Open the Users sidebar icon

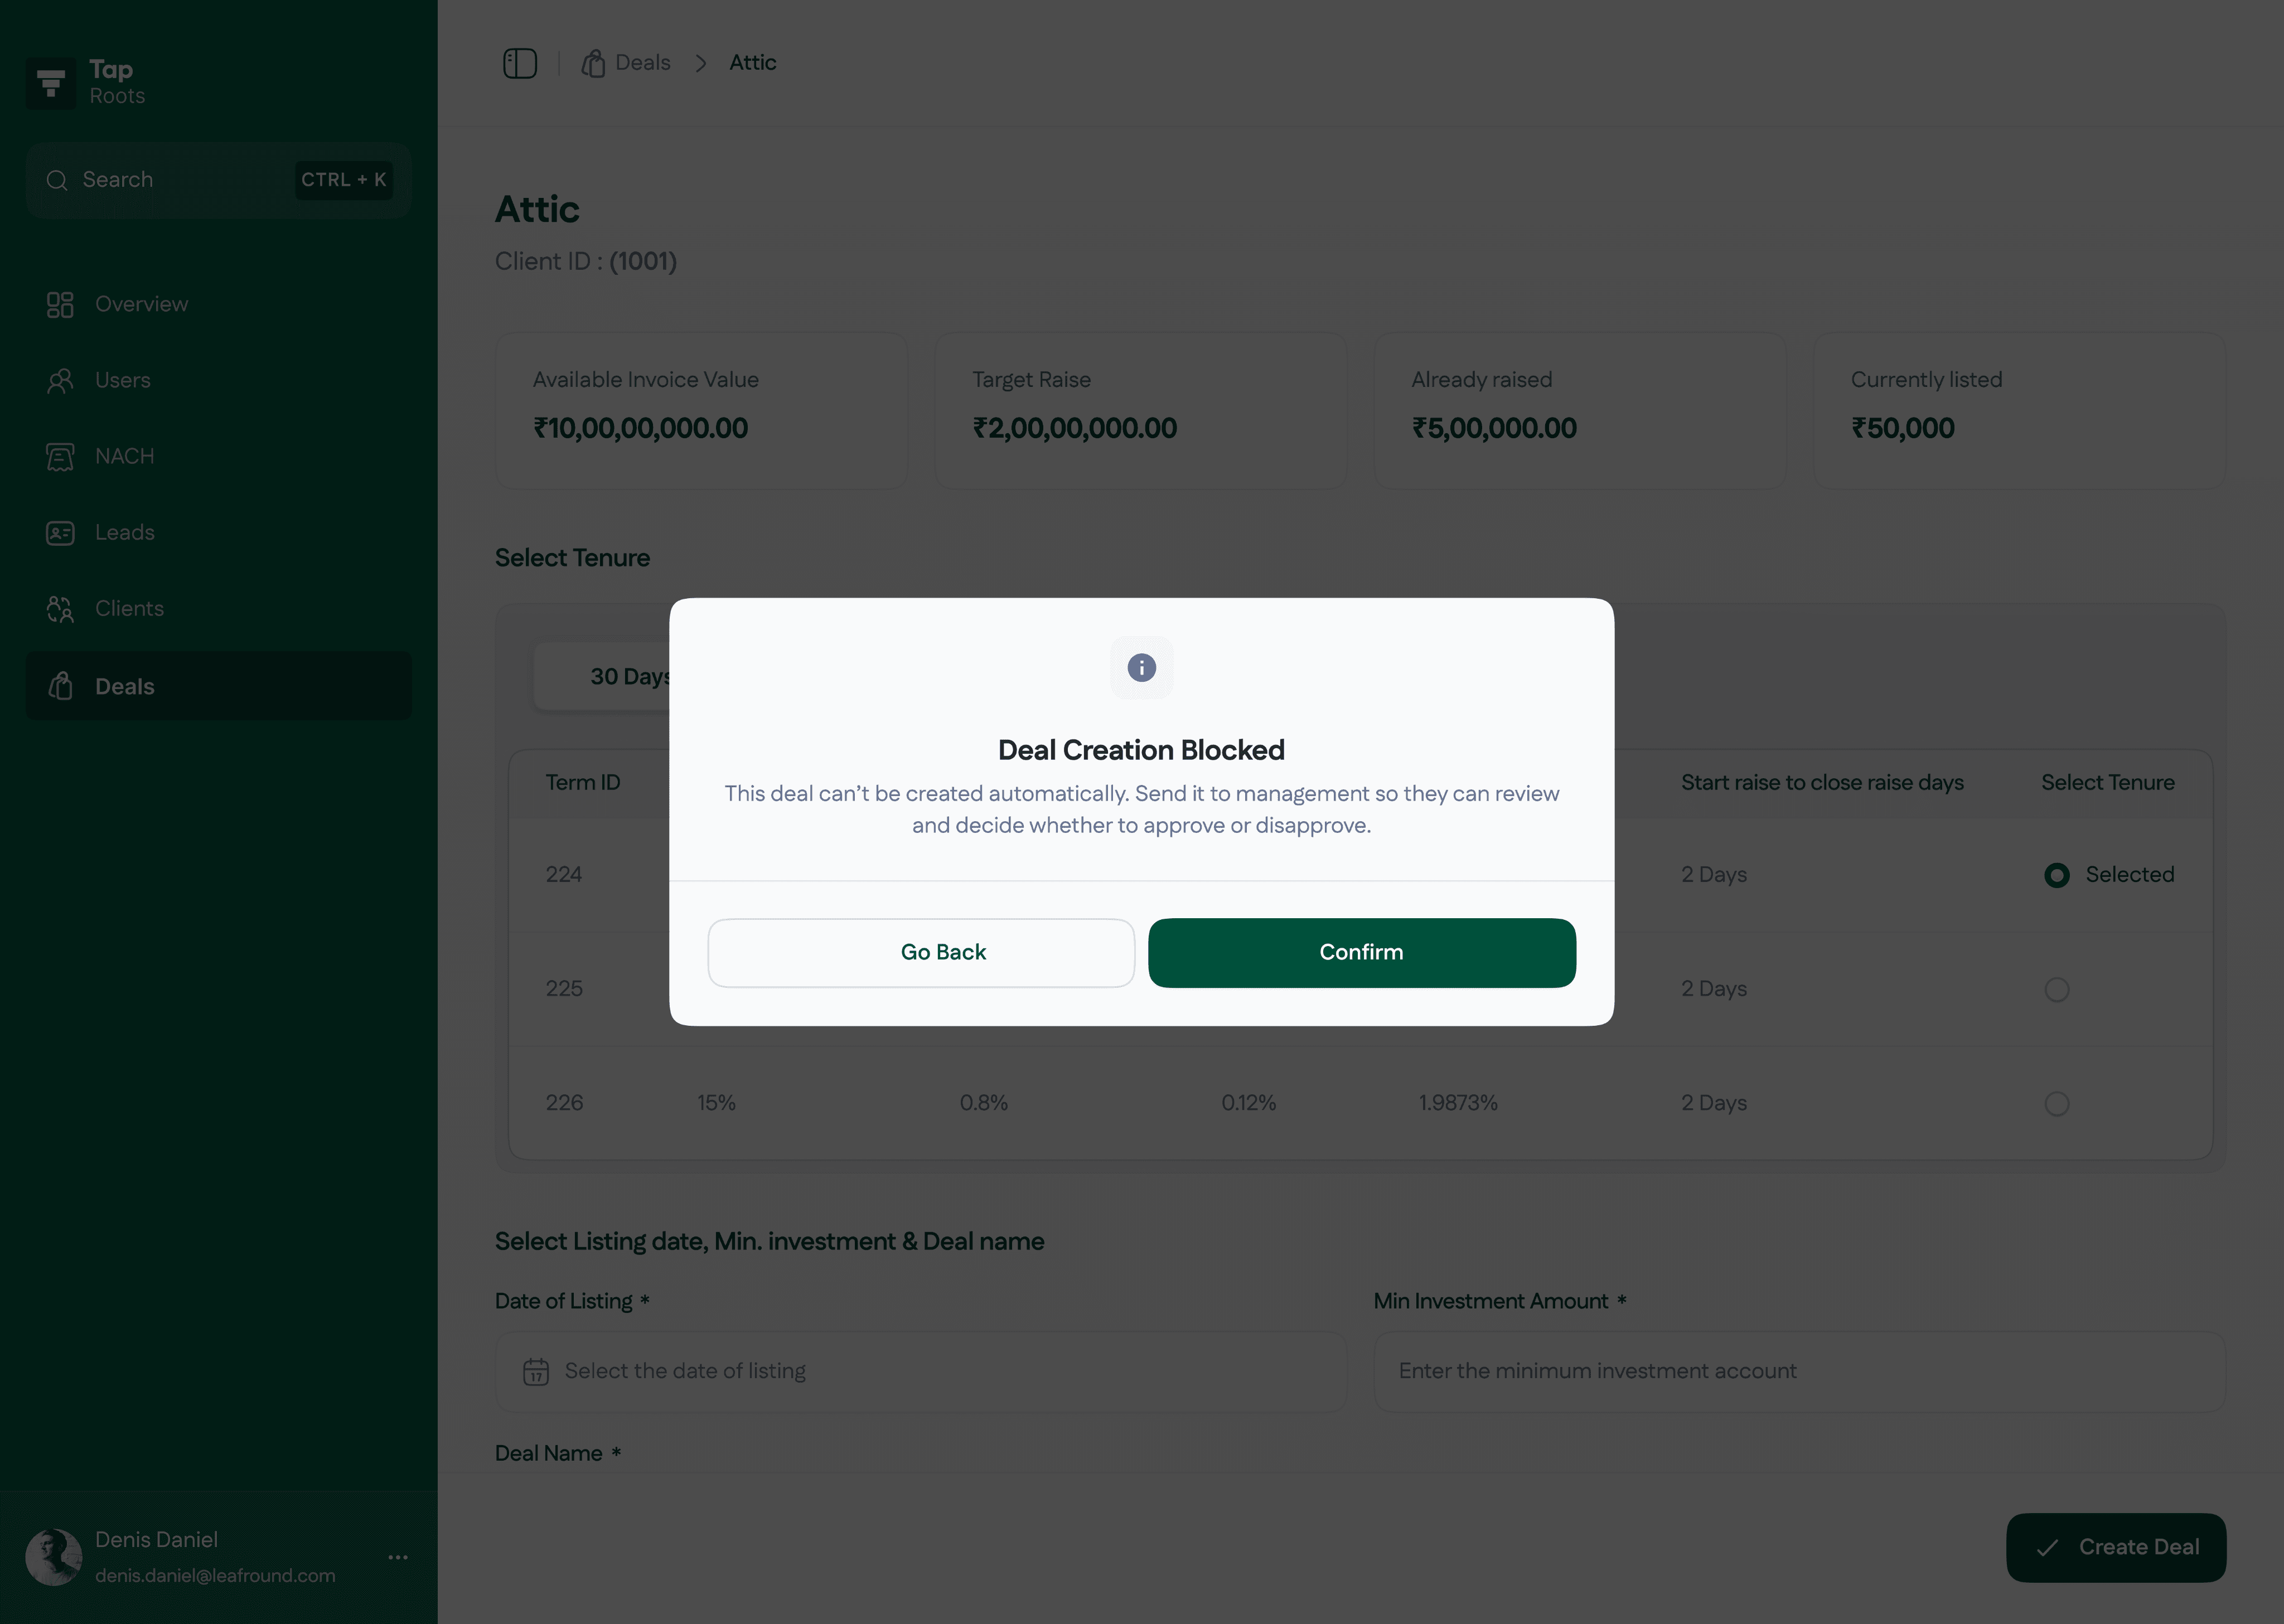(60, 380)
